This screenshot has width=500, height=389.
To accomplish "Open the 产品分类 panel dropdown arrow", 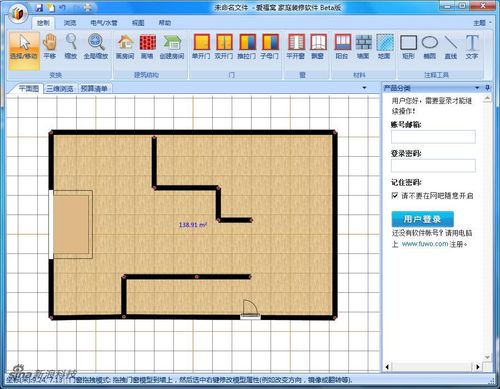I will coord(477,88).
